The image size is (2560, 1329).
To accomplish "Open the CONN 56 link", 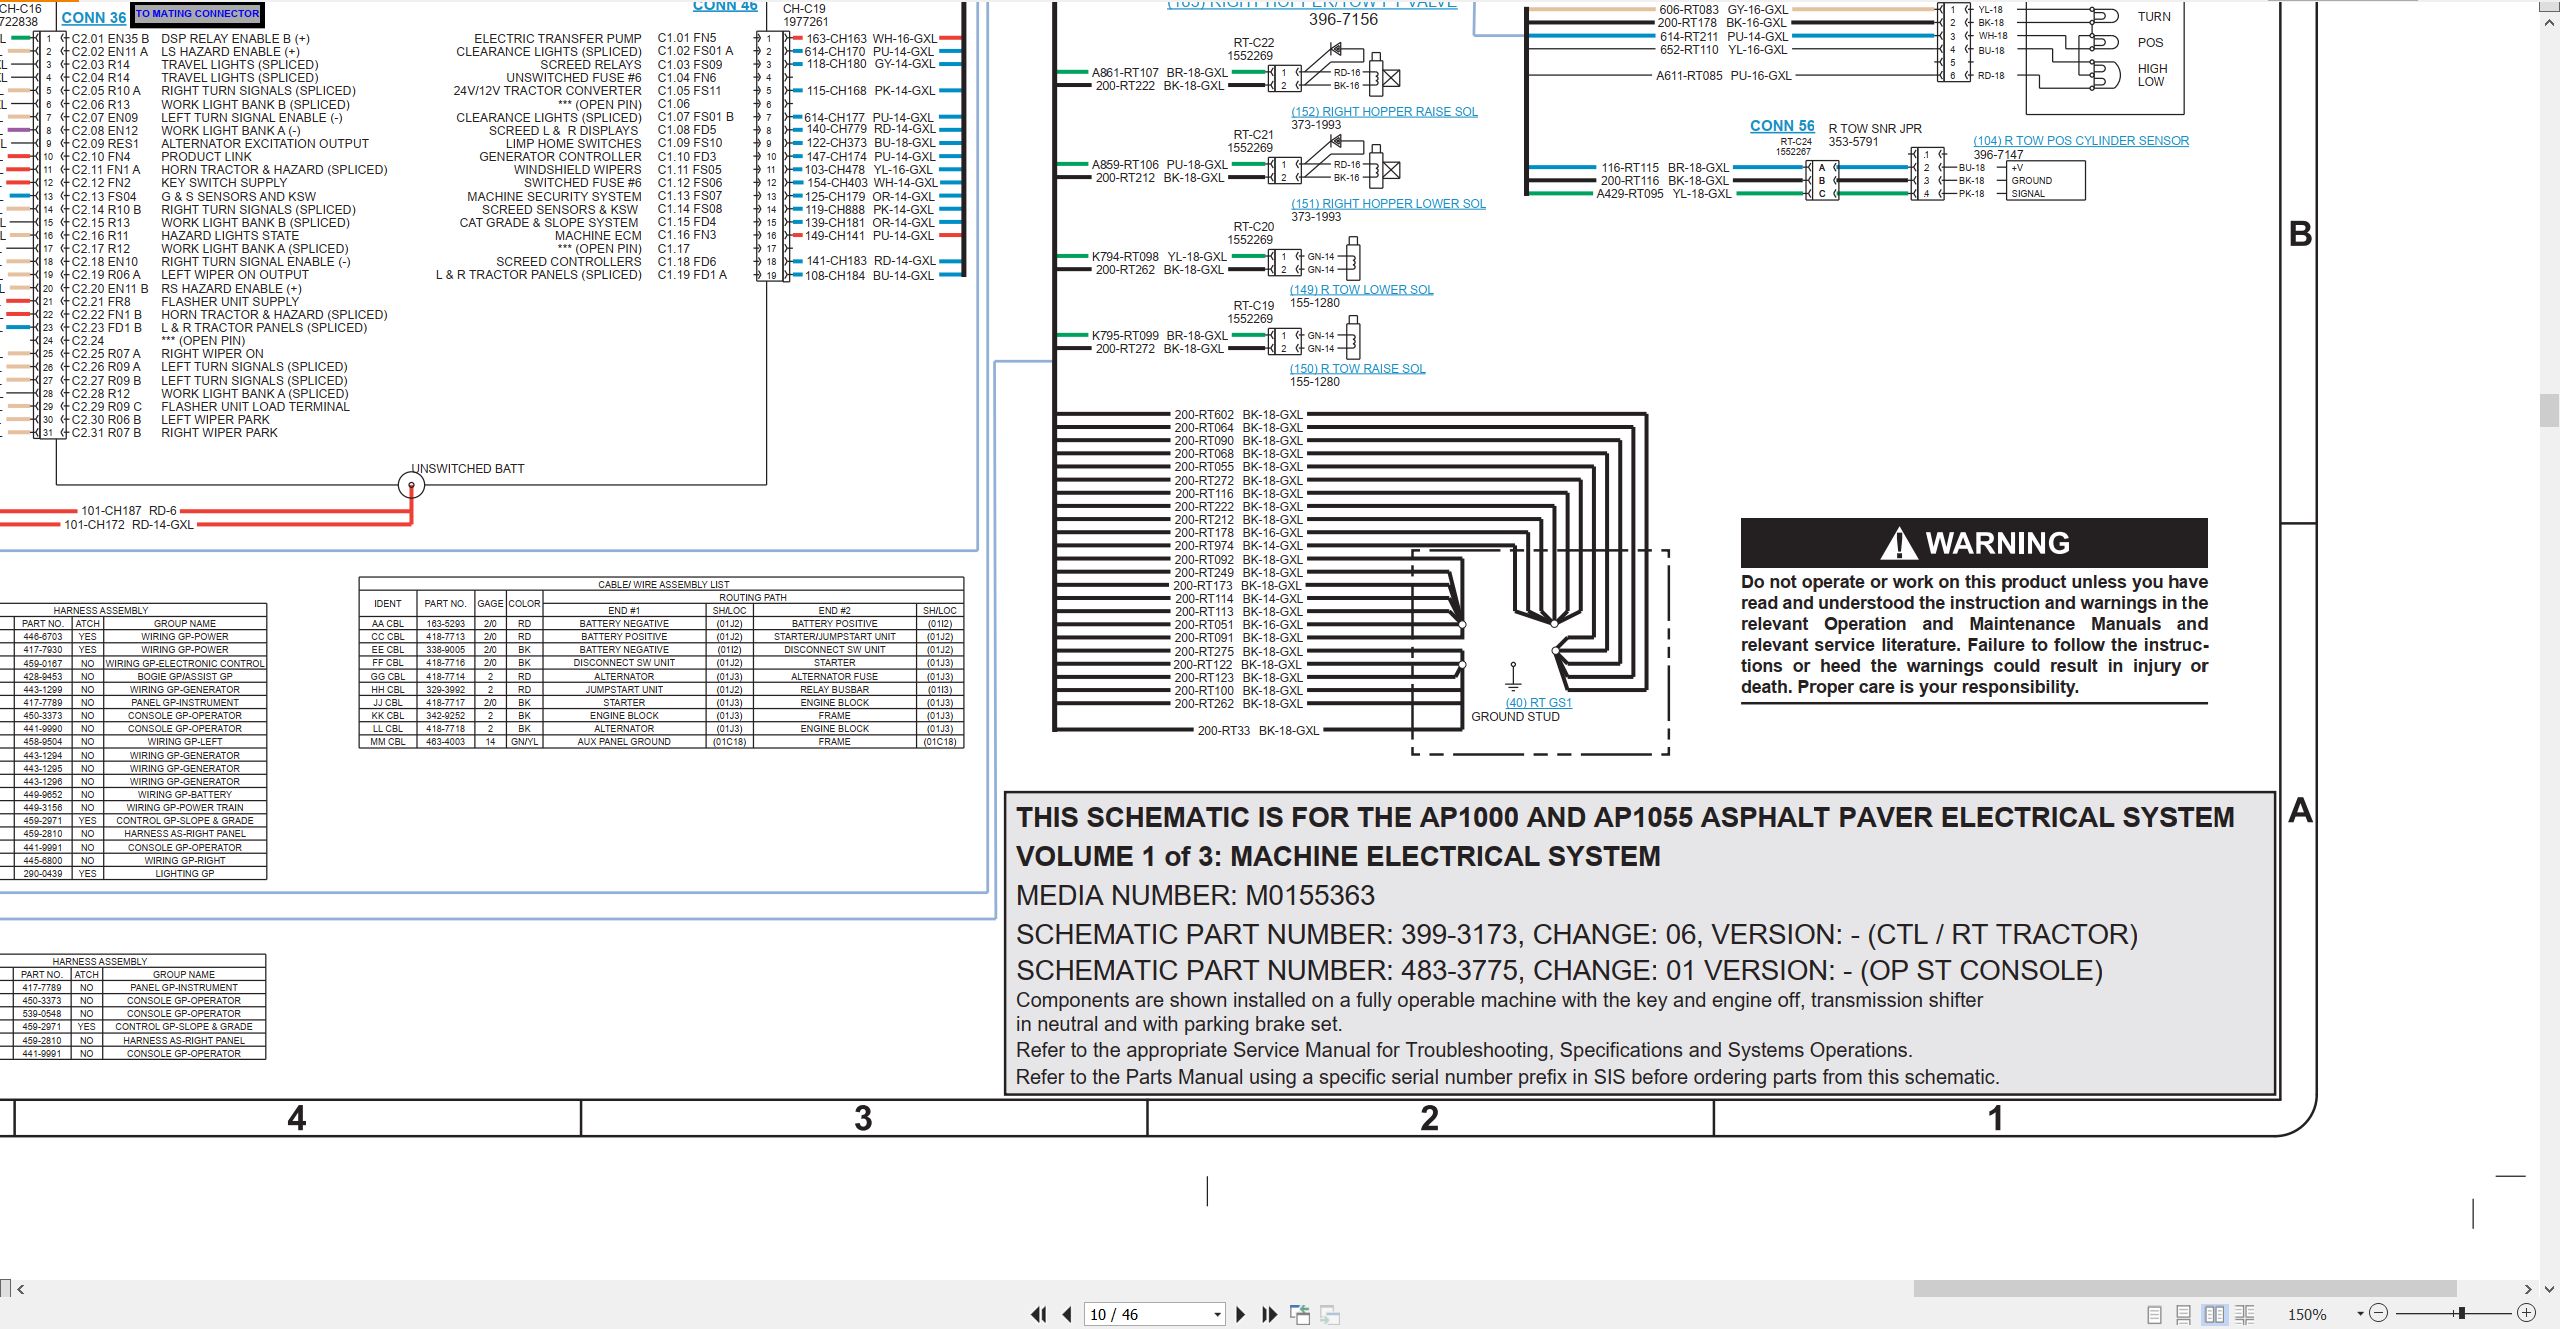I will 1782,126.
